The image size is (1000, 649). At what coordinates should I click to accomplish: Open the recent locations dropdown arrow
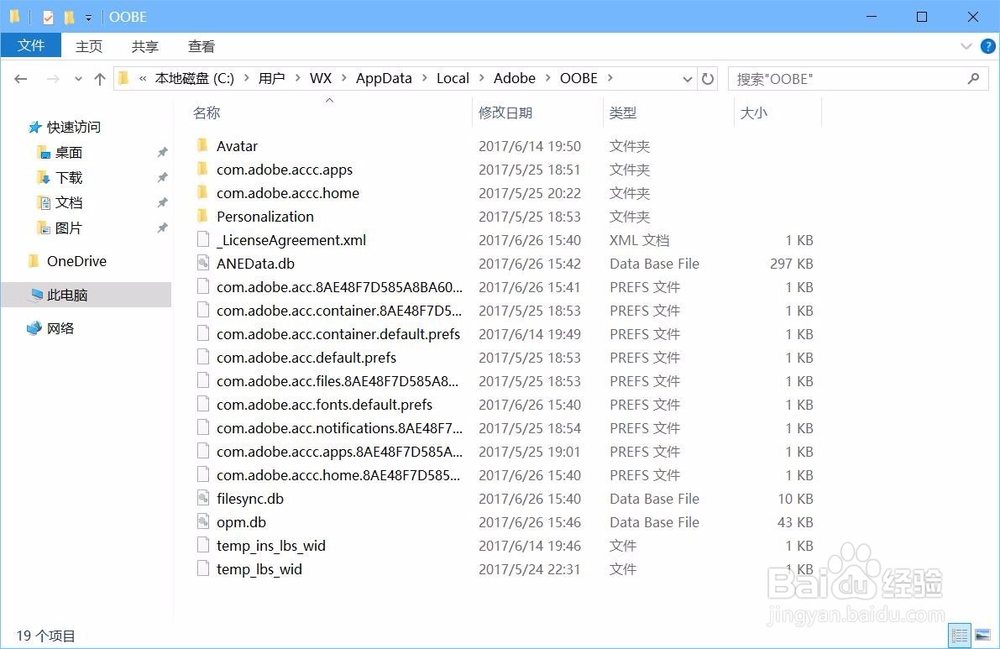click(78, 79)
